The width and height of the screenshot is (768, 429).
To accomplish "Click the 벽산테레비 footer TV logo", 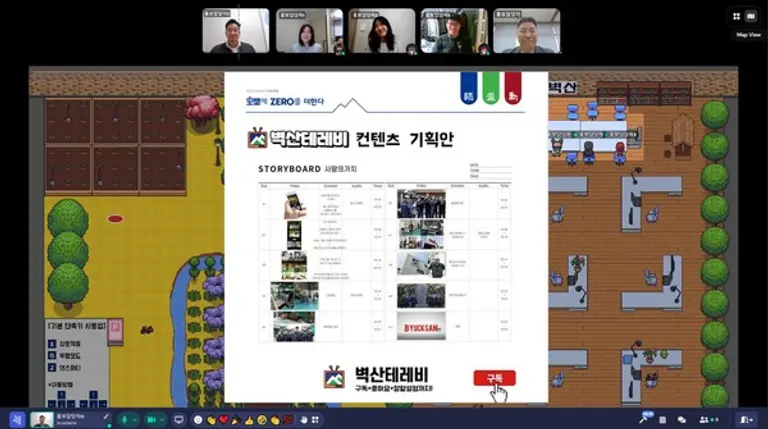I will 335,378.
